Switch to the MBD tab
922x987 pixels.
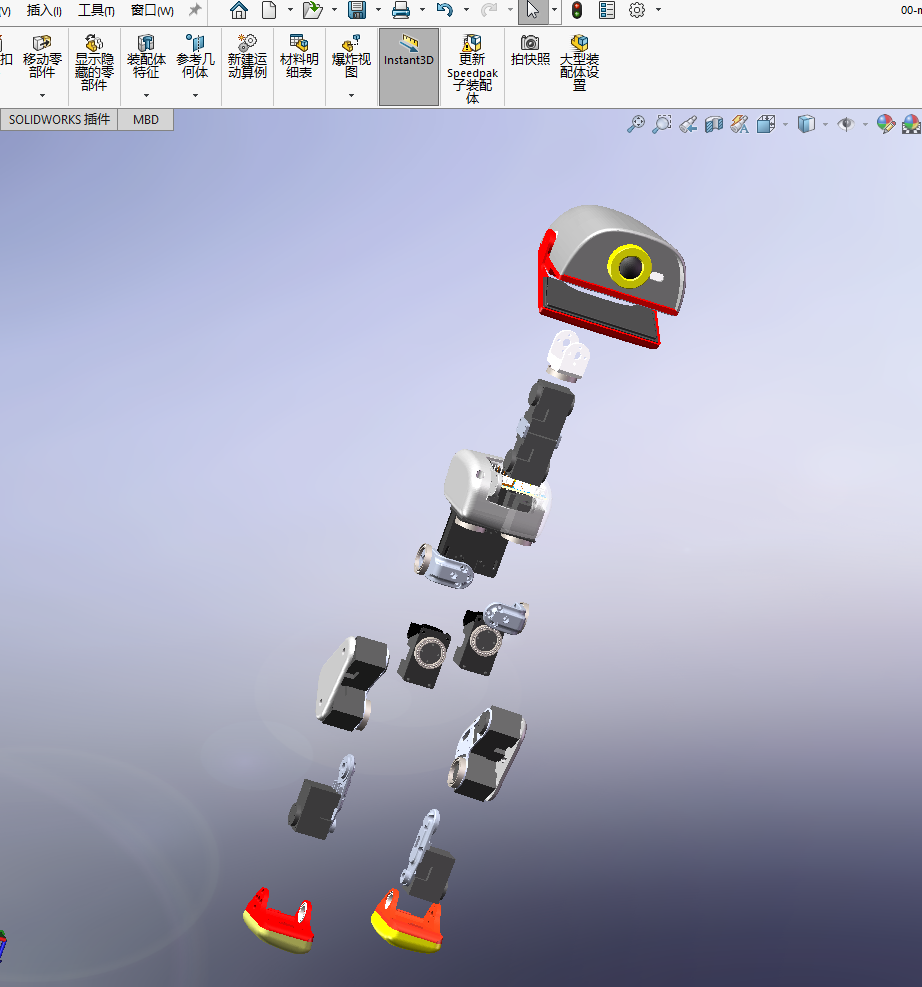(145, 120)
